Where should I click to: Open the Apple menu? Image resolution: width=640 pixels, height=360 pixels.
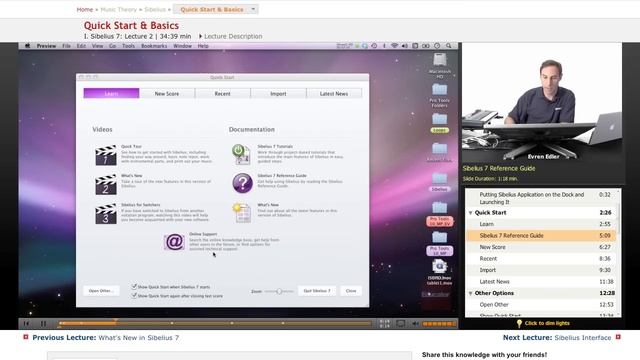click(x=27, y=46)
